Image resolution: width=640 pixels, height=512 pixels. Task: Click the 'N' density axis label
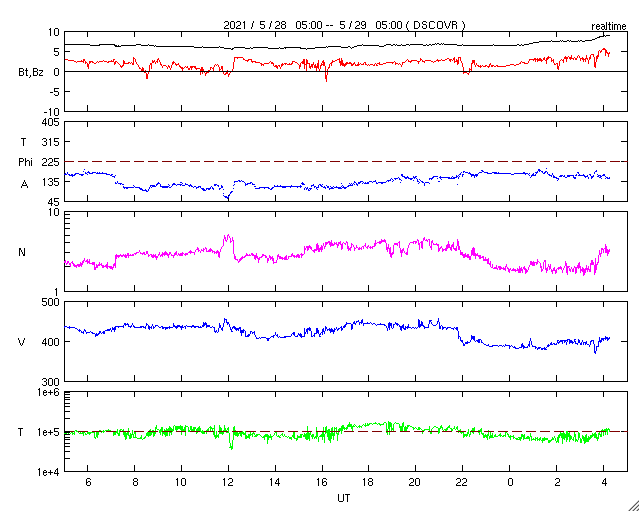point(22,252)
